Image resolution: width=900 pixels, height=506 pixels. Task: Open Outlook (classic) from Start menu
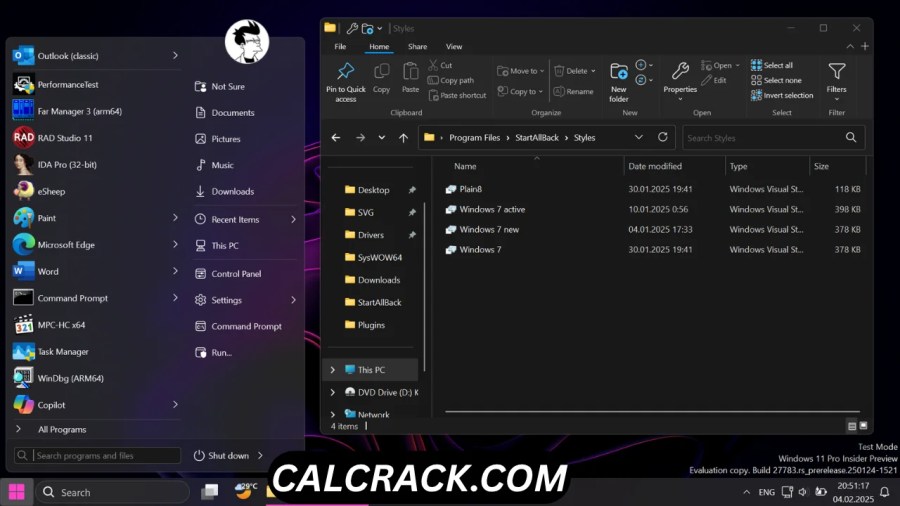click(x=96, y=56)
